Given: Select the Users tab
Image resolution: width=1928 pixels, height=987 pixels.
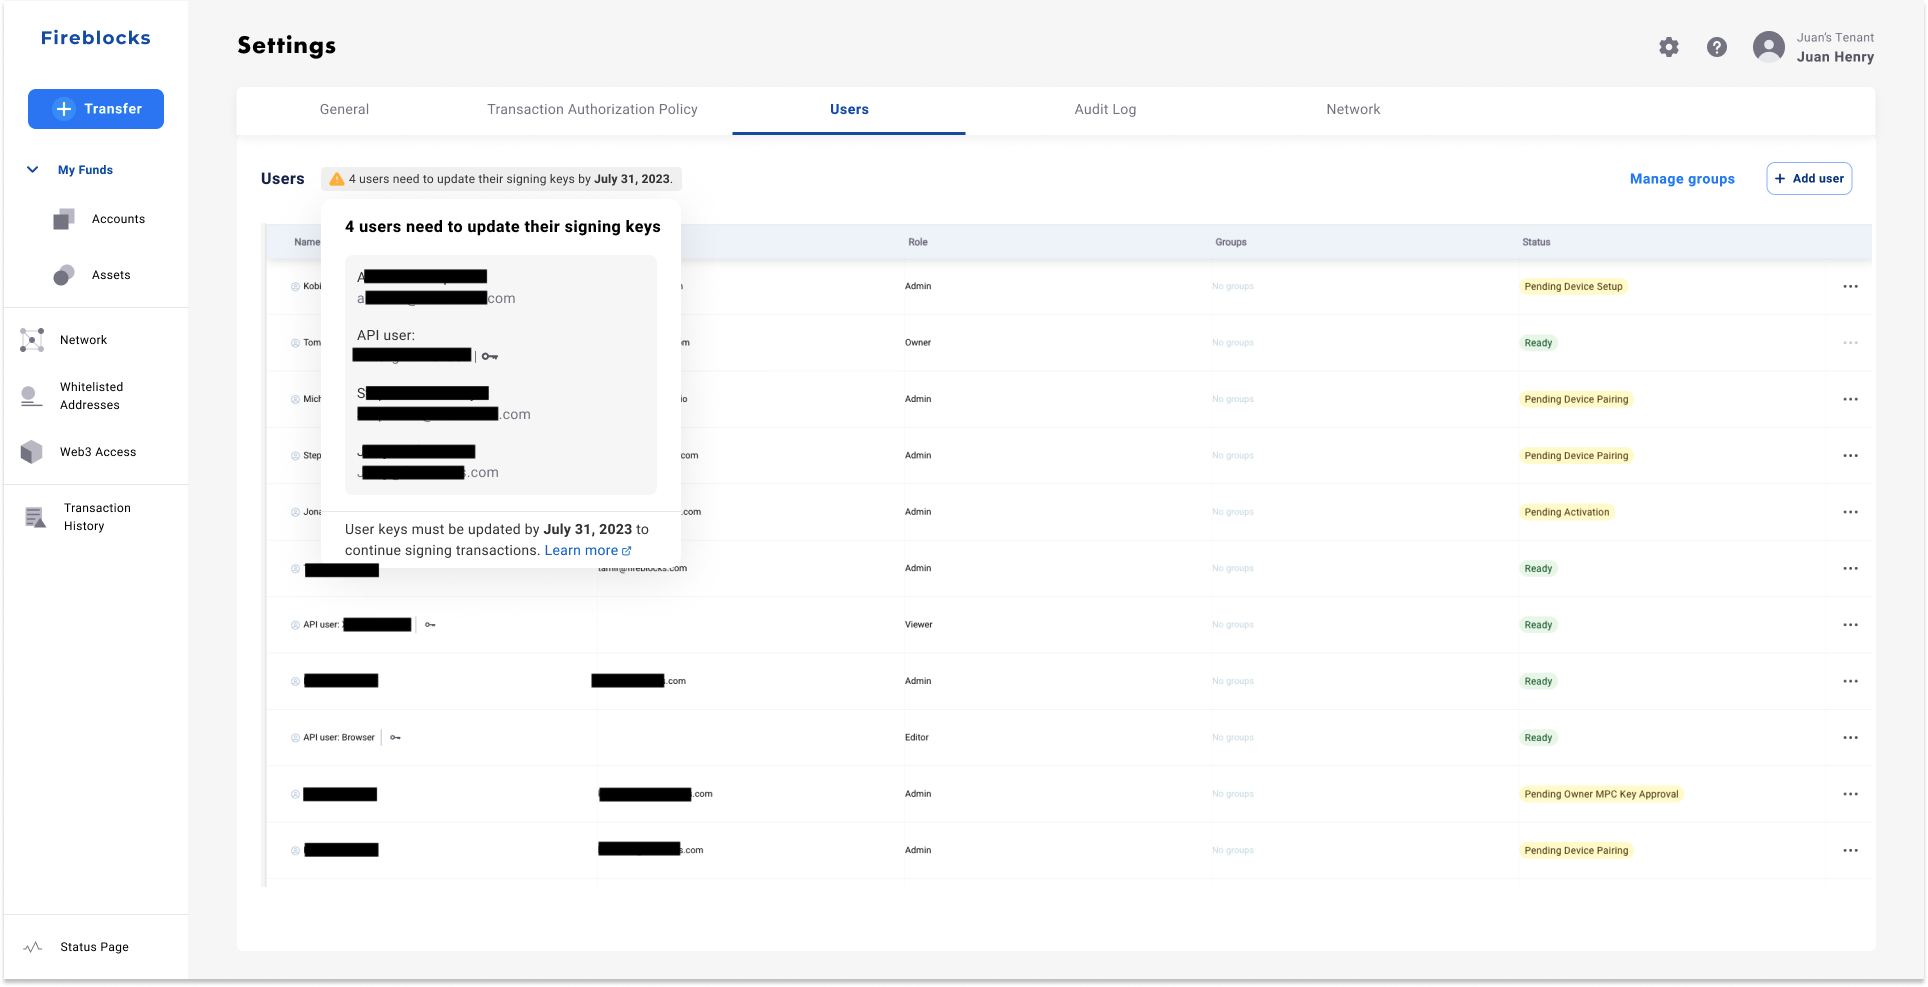Looking at the screenshot, I should 849,110.
